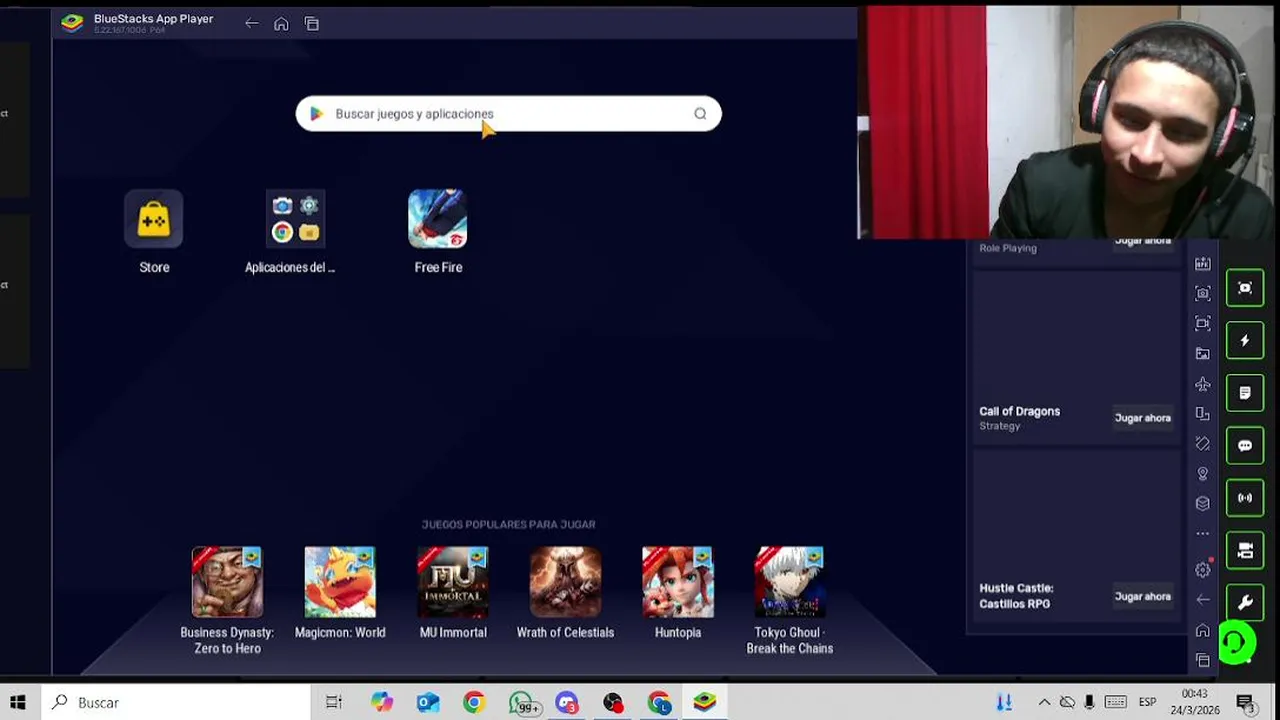This screenshot has width=1280, height=720.
Task: Click the green lightning bolt overlay button
Action: click(x=1245, y=341)
